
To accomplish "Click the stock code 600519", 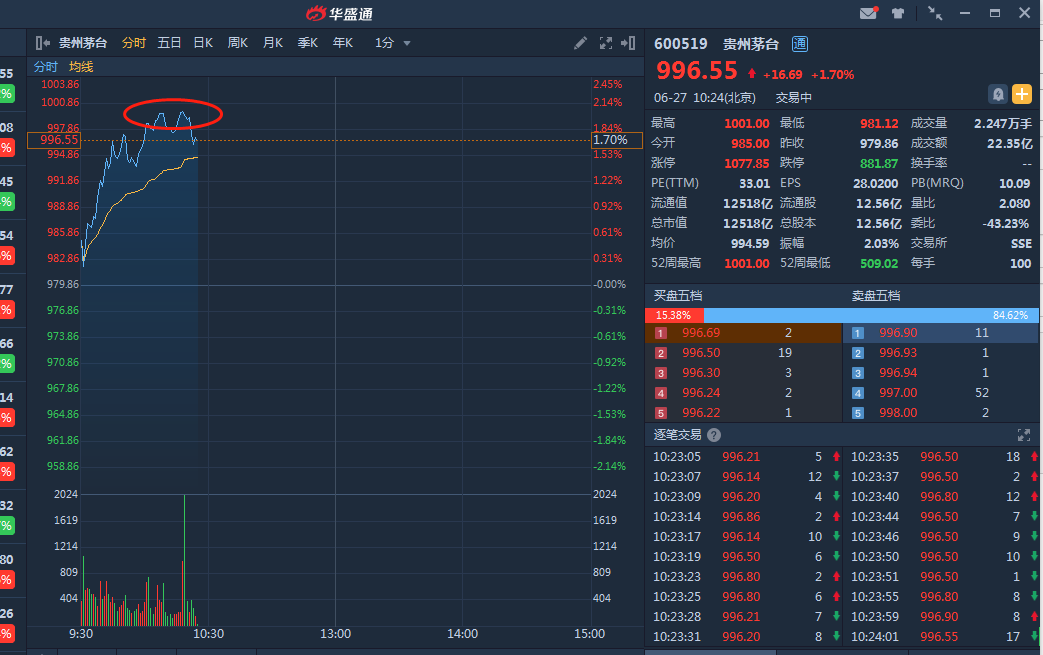I will pyautogui.click(x=680, y=44).
